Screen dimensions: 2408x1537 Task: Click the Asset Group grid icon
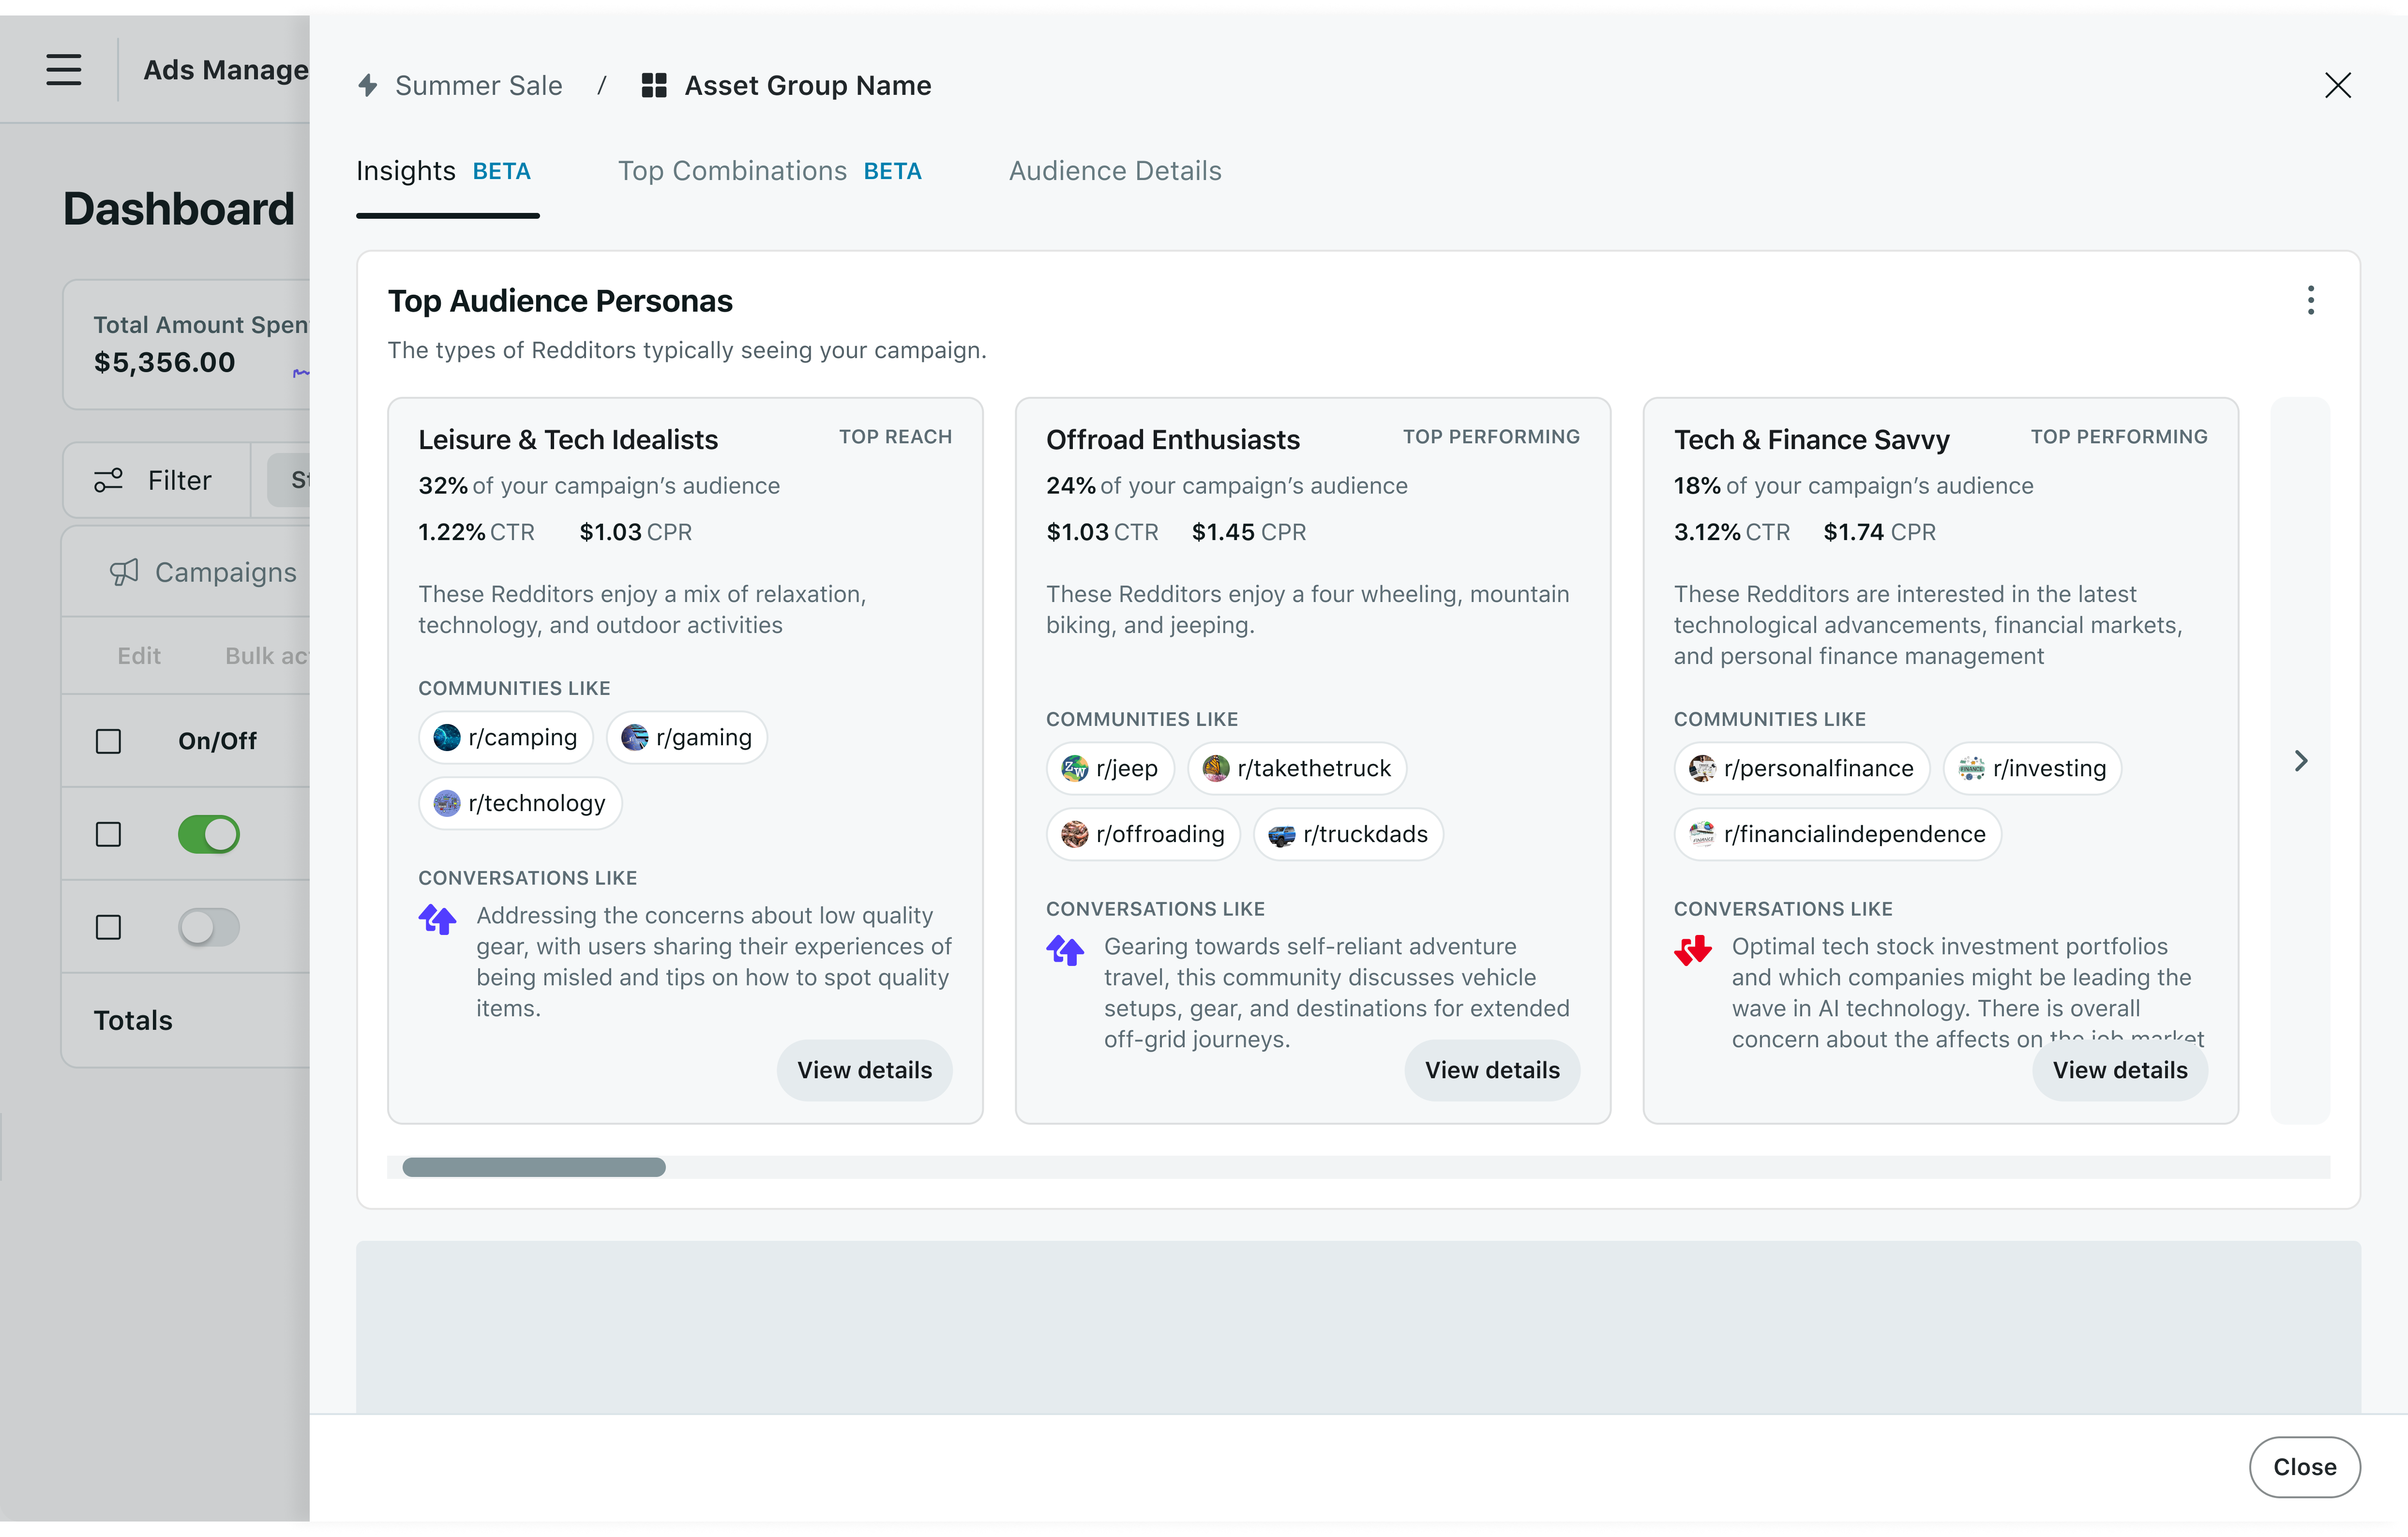(654, 86)
